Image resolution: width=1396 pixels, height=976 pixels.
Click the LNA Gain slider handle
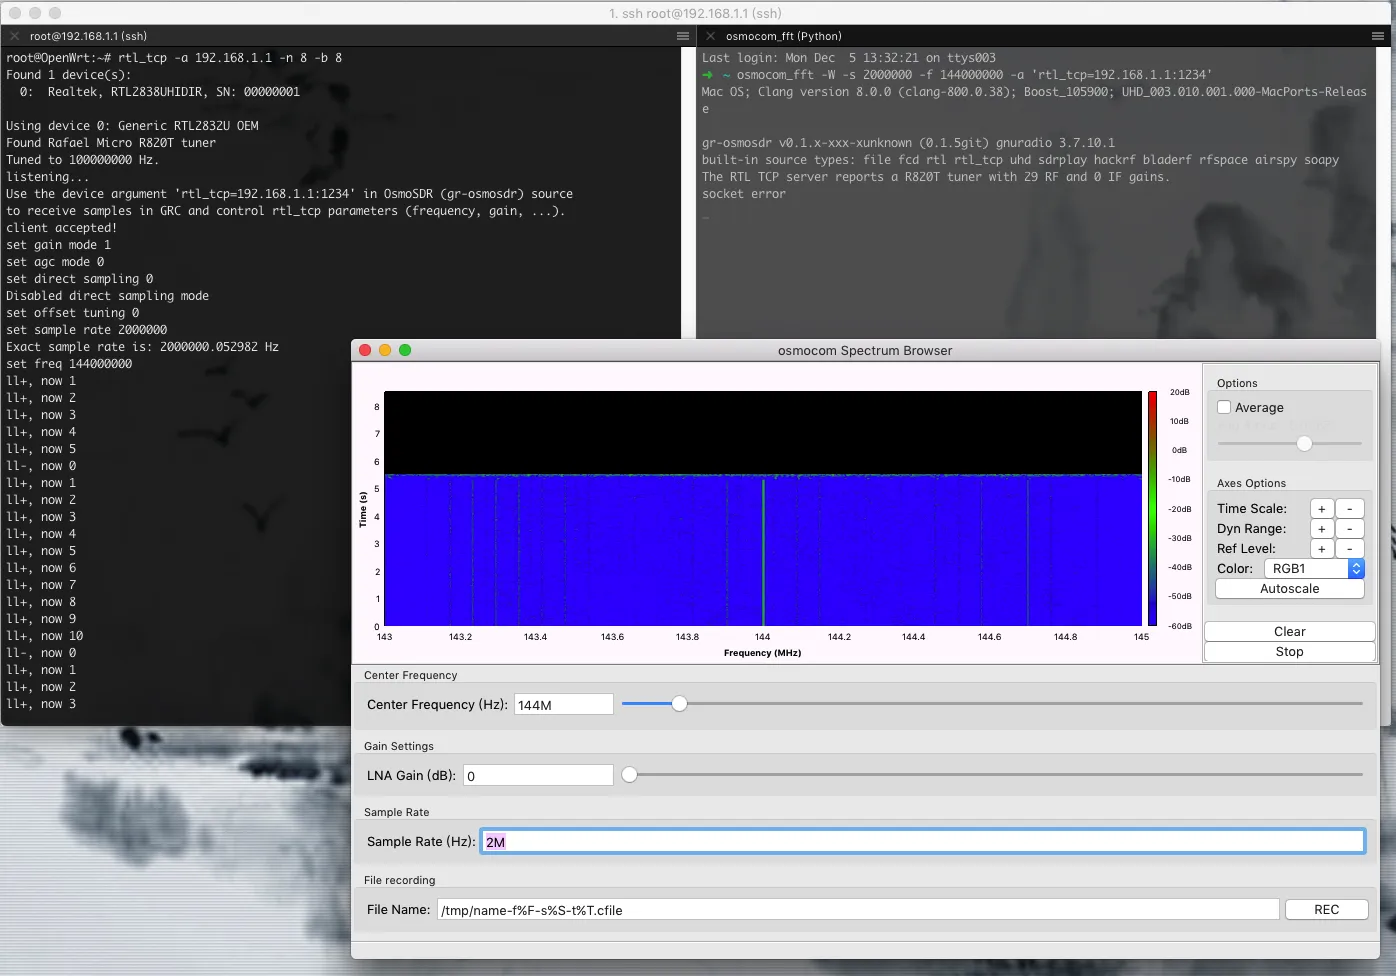(x=630, y=774)
